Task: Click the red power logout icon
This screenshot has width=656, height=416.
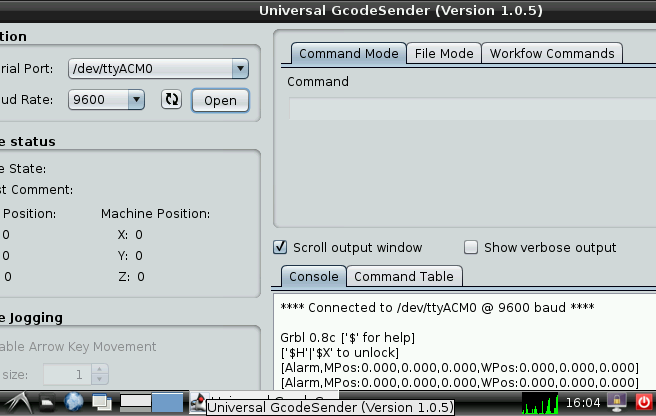Action: [x=644, y=403]
